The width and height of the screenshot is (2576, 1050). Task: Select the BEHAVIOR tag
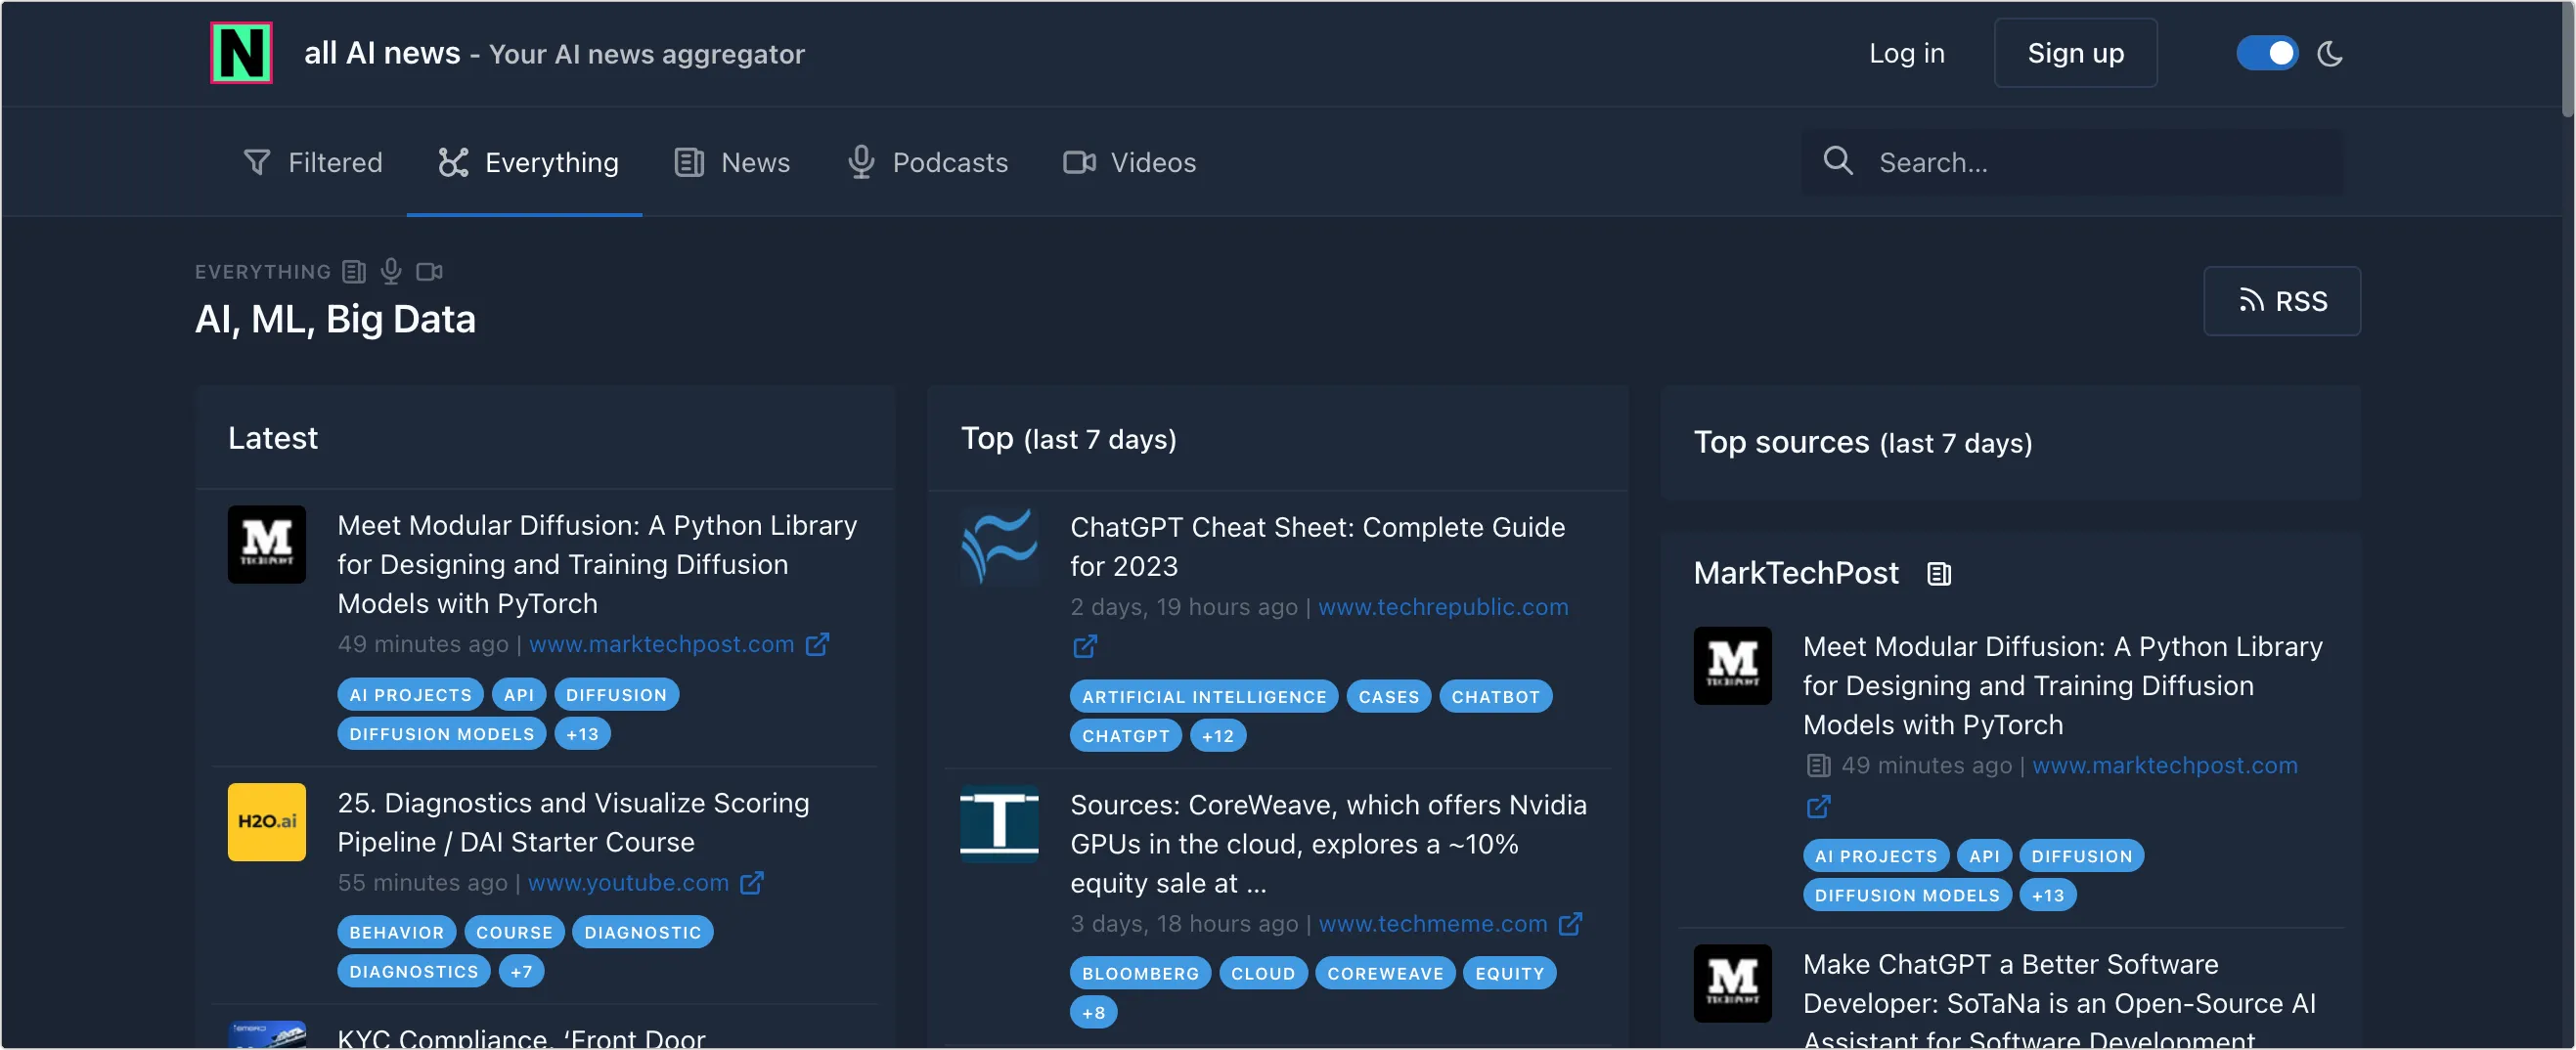[x=397, y=933]
